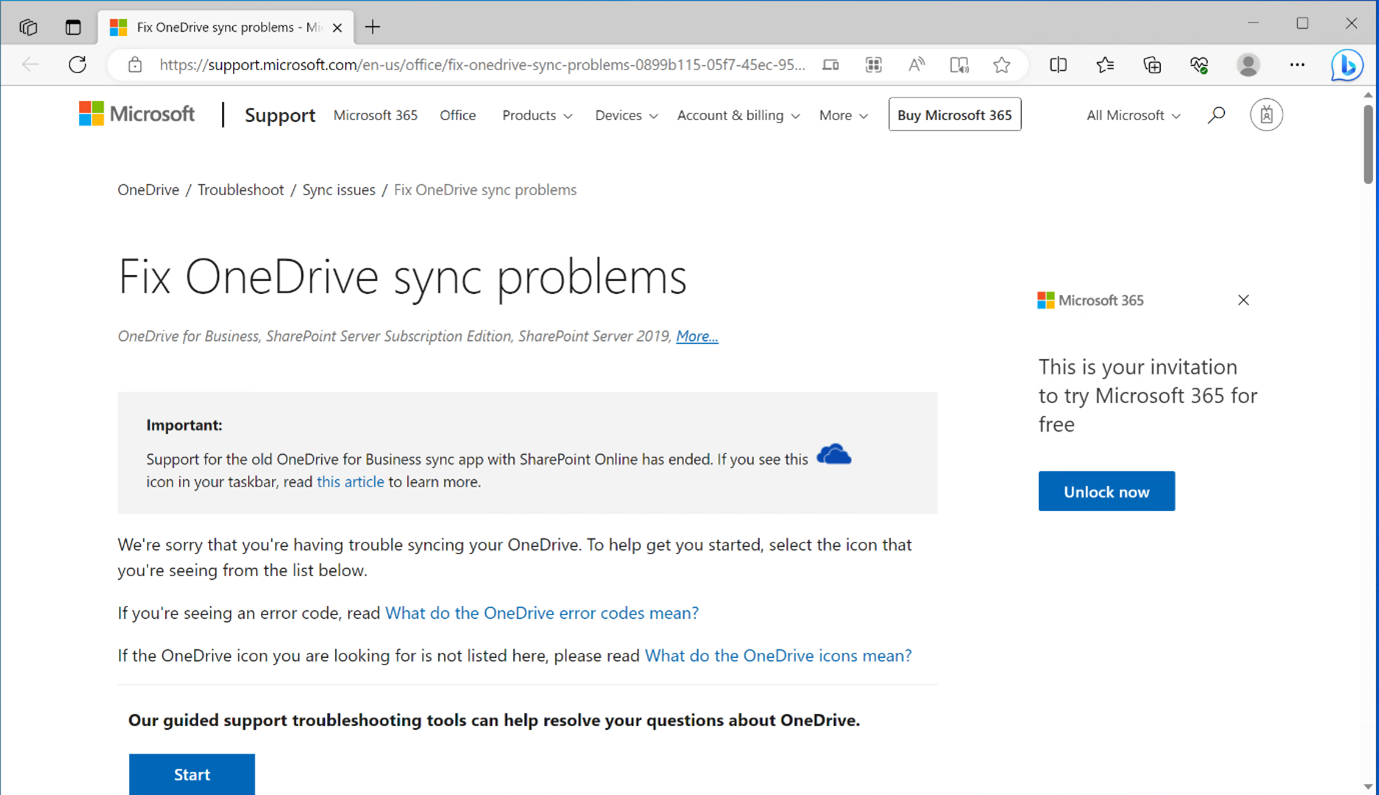The image size is (1379, 795).
Task: Expand the More... applies-to link
Action: pyautogui.click(x=697, y=336)
